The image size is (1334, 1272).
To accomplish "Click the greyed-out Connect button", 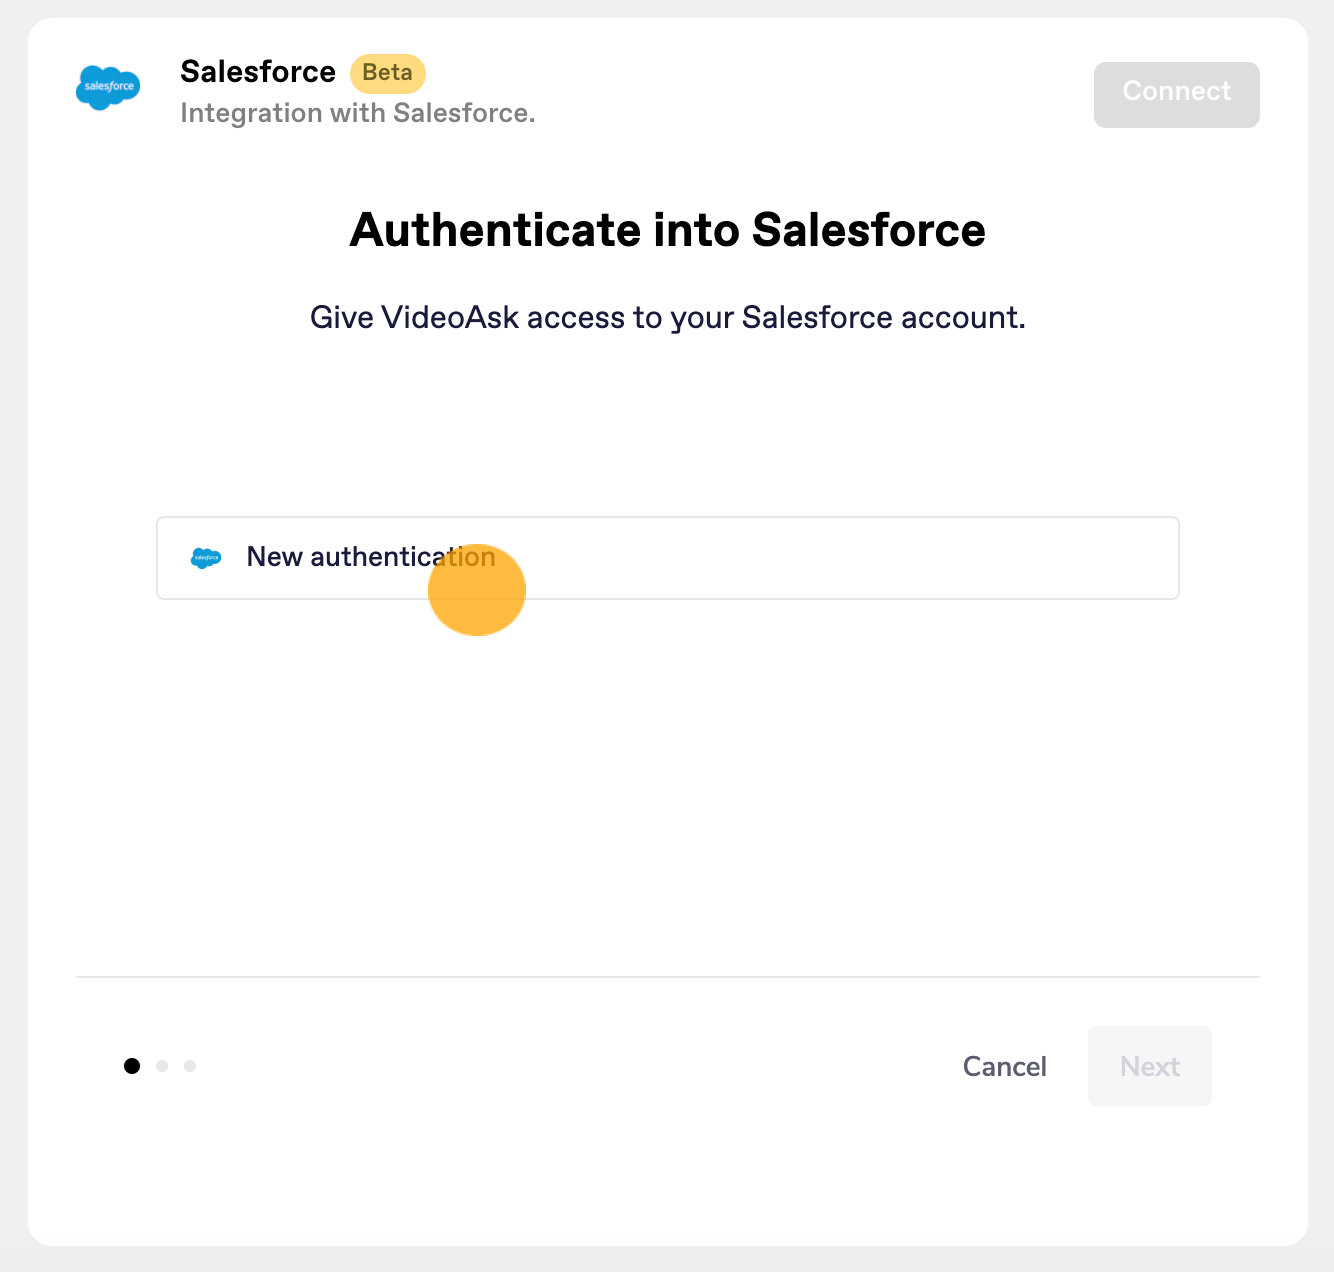I will (x=1177, y=95).
